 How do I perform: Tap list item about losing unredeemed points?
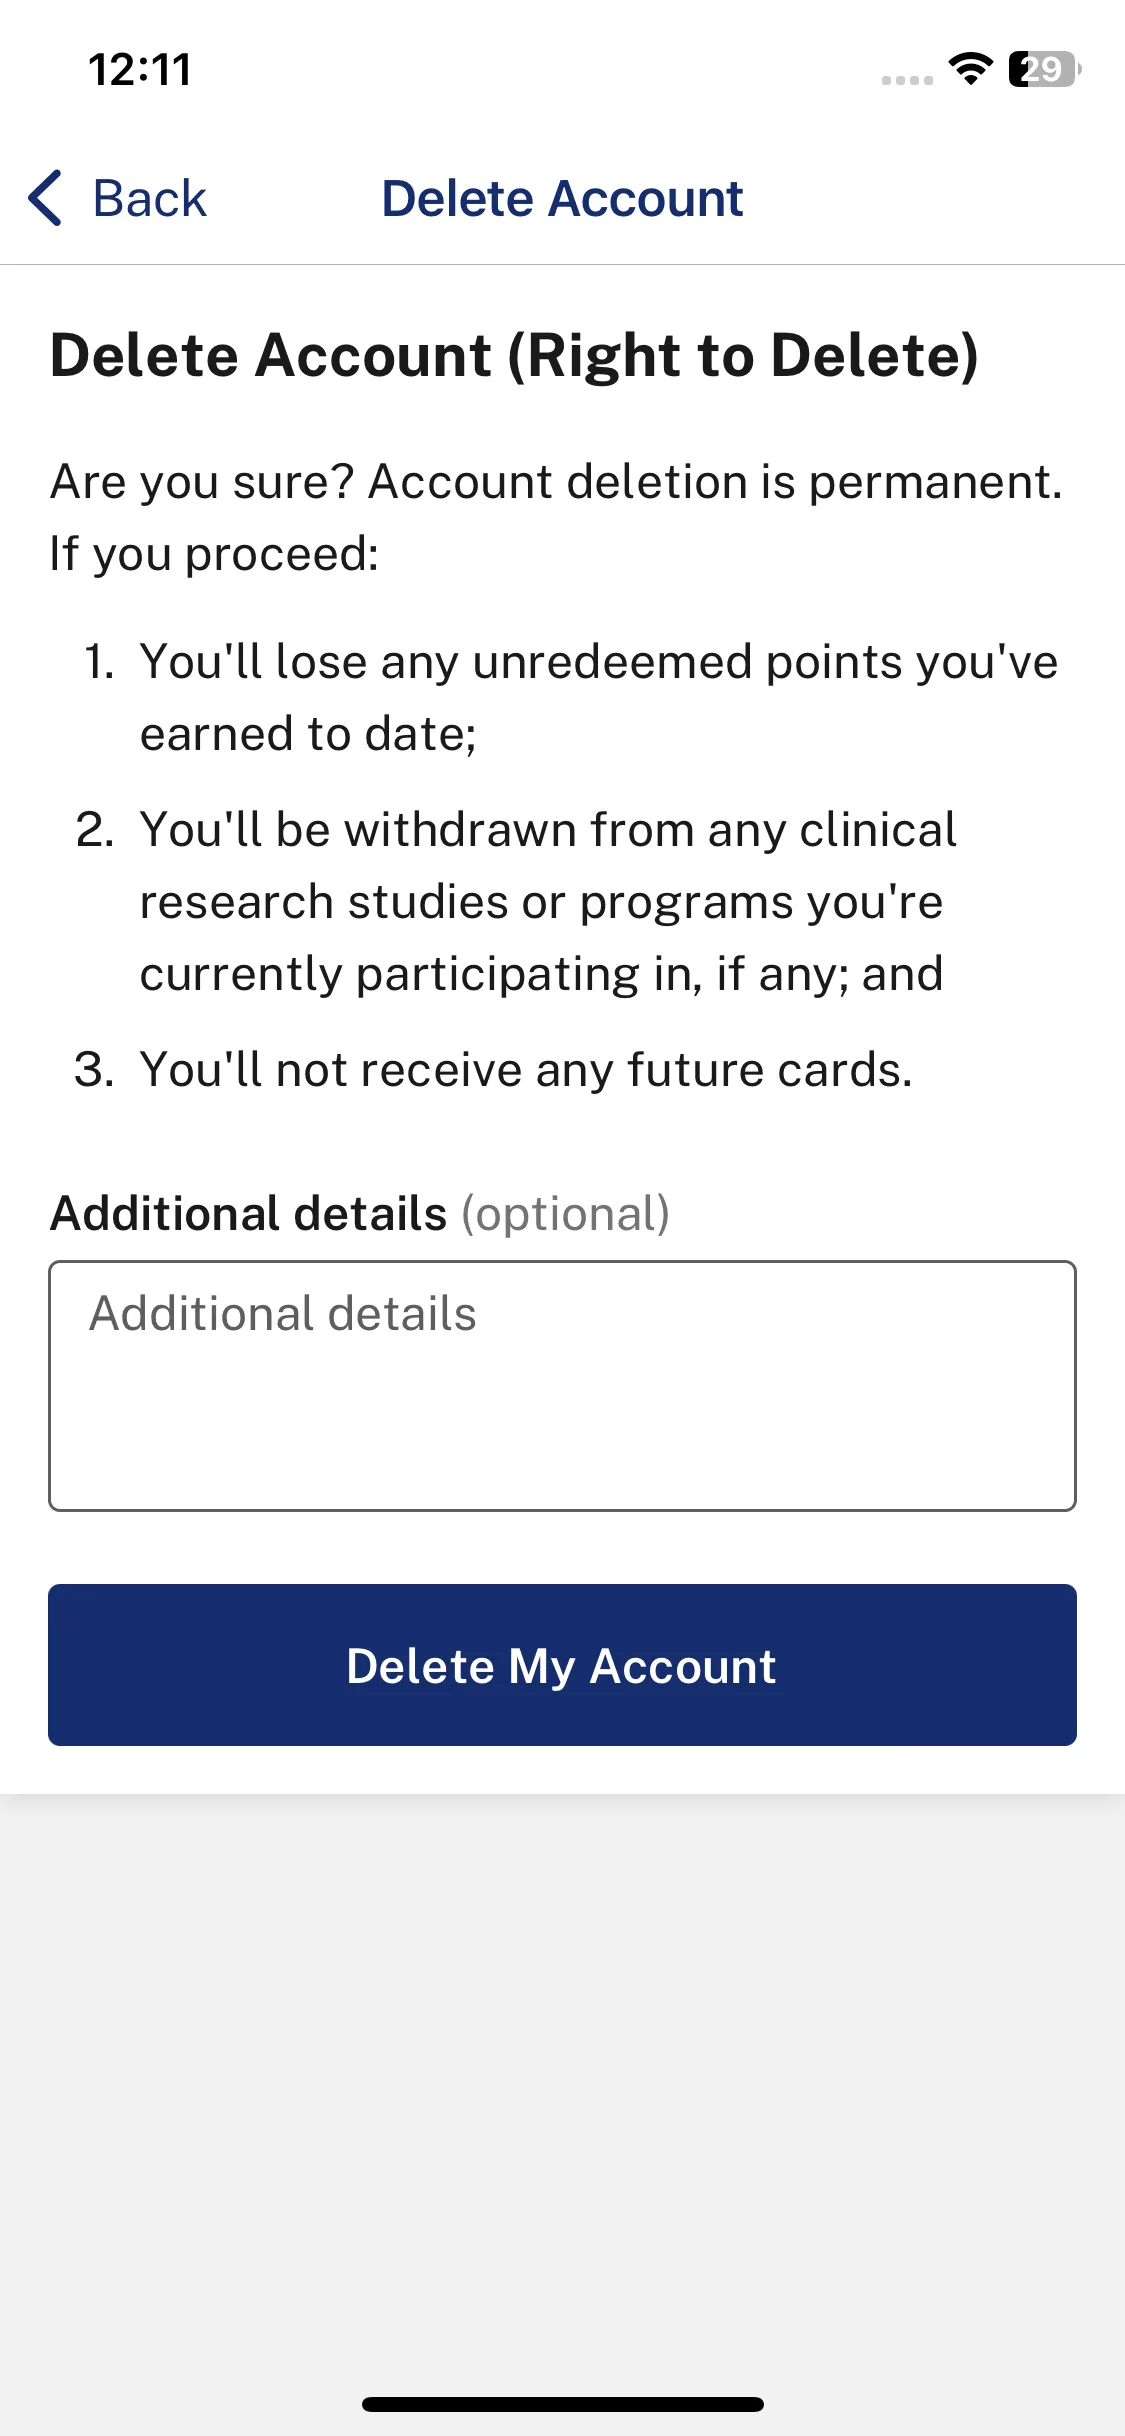coord(598,697)
